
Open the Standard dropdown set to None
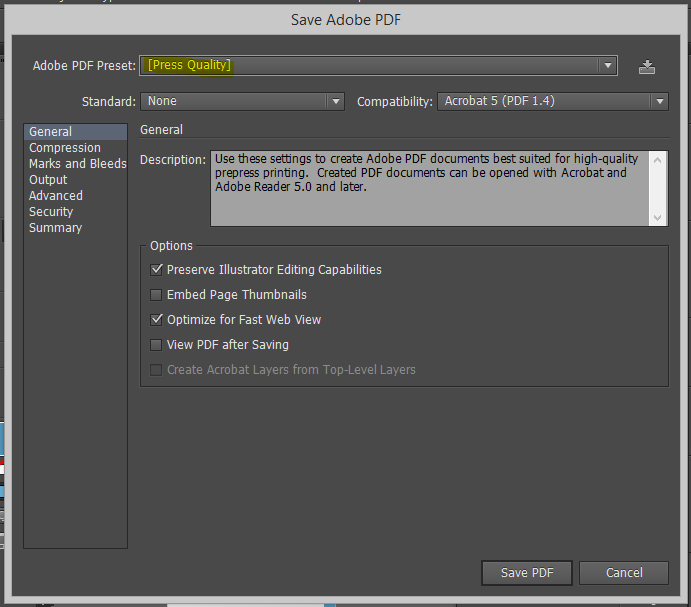click(x=242, y=101)
